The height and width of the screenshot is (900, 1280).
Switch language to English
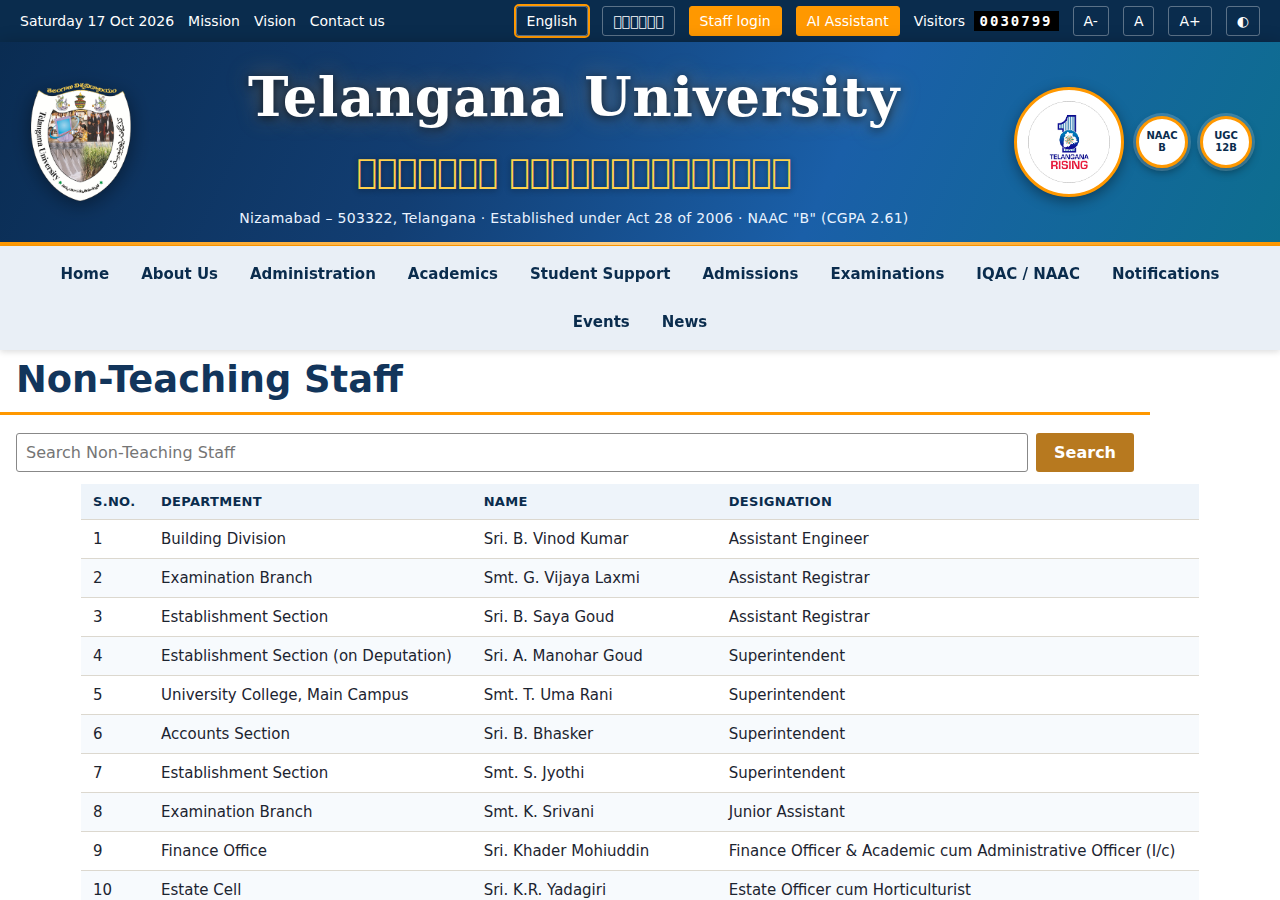click(552, 21)
